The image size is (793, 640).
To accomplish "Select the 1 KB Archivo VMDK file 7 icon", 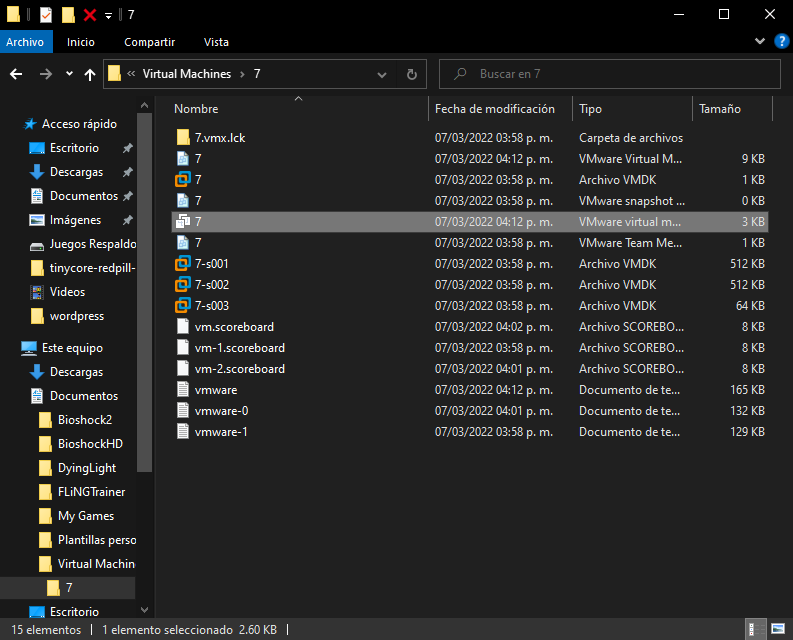I will (183, 180).
